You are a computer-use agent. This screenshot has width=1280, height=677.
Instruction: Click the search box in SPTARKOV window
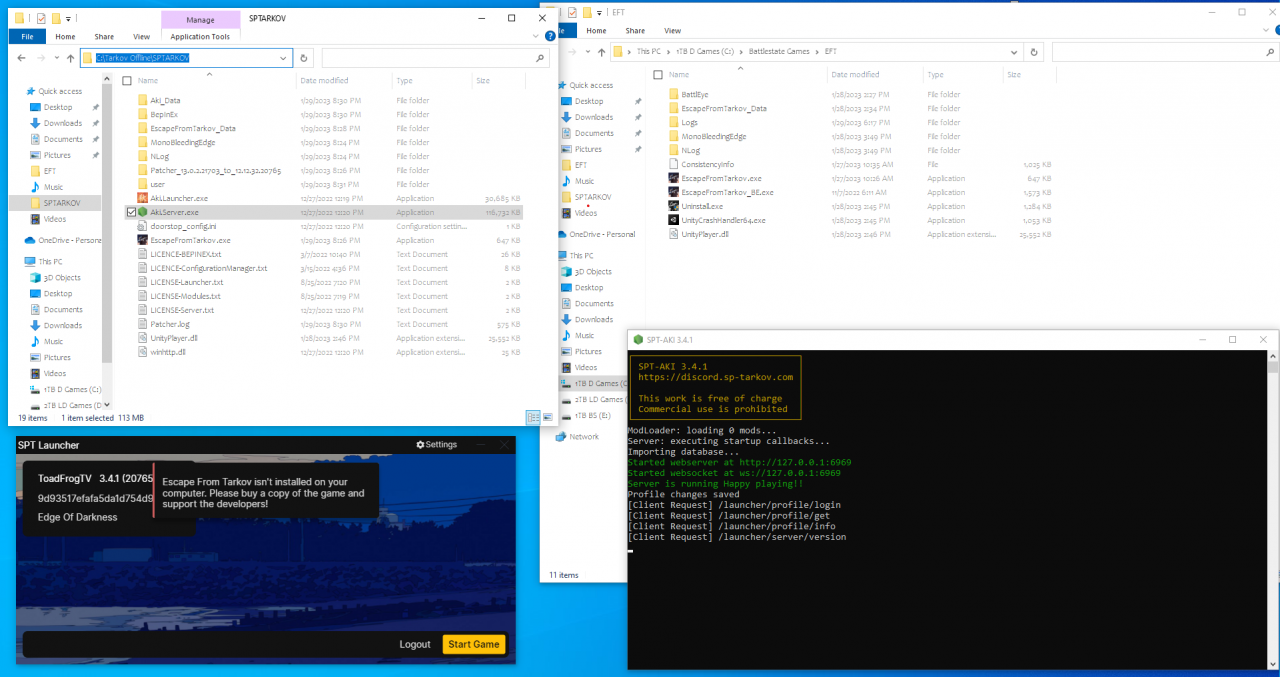pos(435,58)
